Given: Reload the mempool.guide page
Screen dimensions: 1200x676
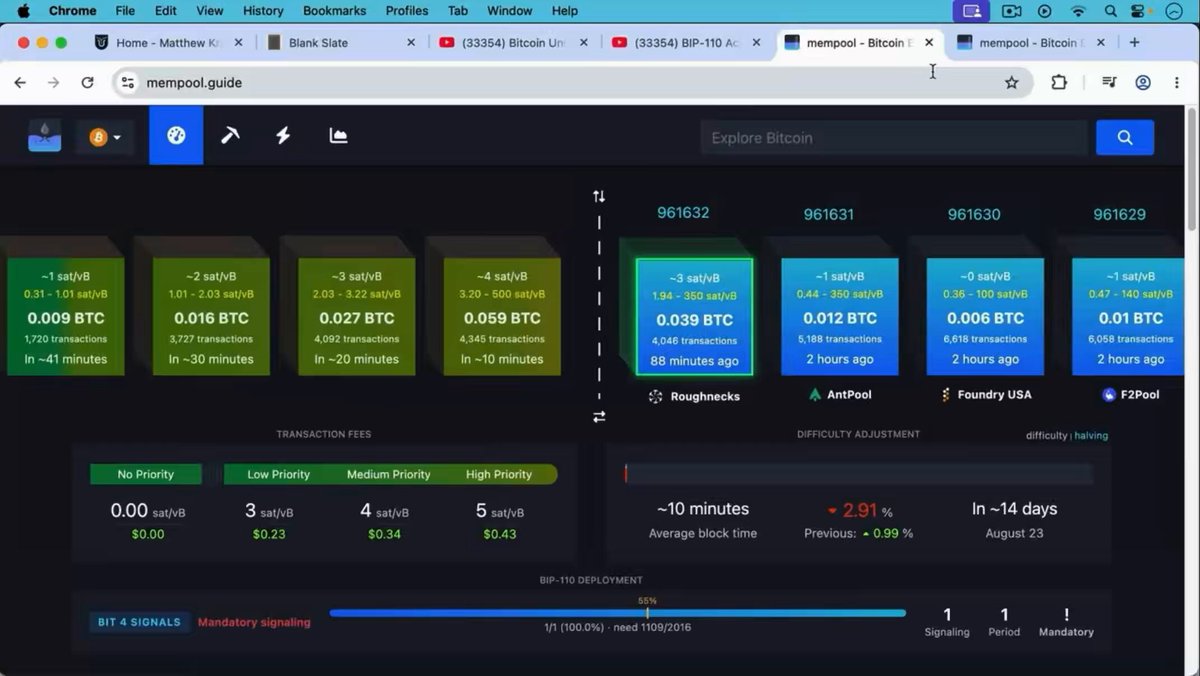Looking at the screenshot, I should pos(87,83).
